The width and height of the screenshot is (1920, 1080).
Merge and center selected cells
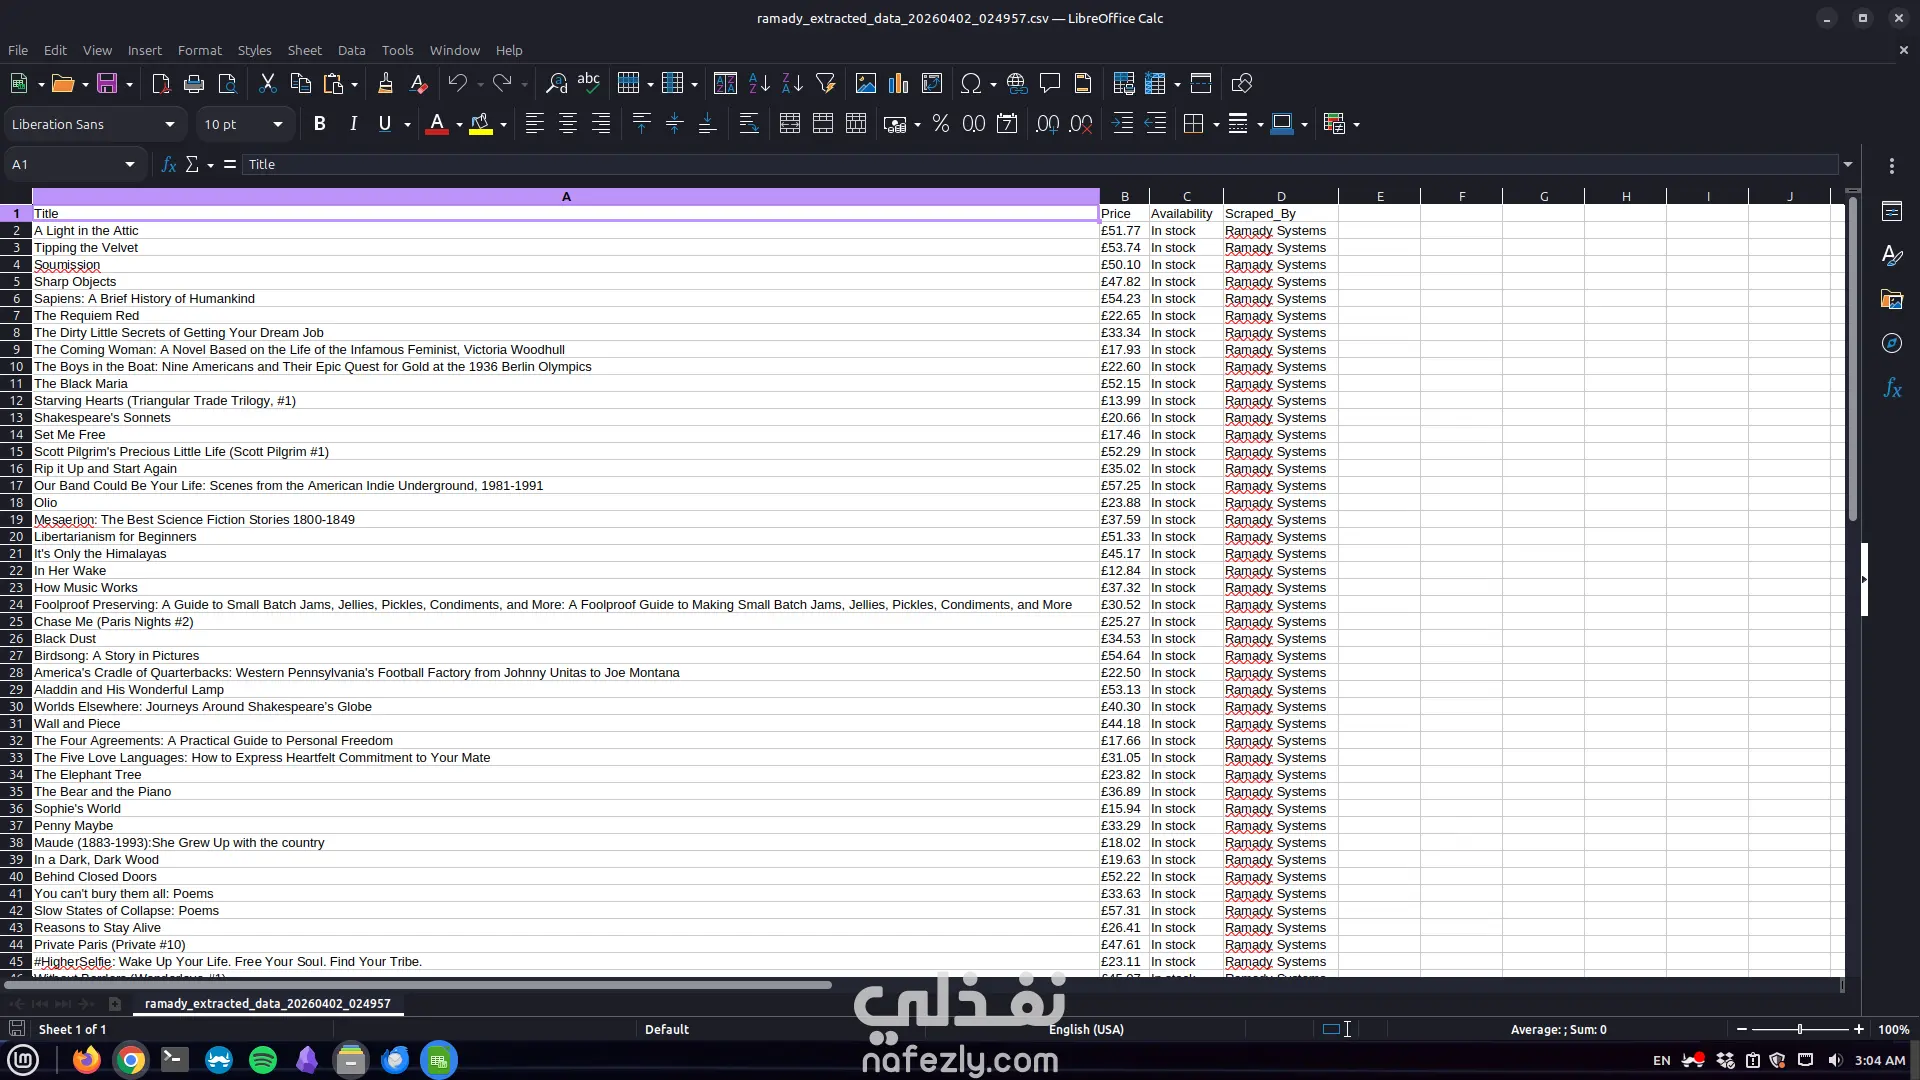point(790,124)
